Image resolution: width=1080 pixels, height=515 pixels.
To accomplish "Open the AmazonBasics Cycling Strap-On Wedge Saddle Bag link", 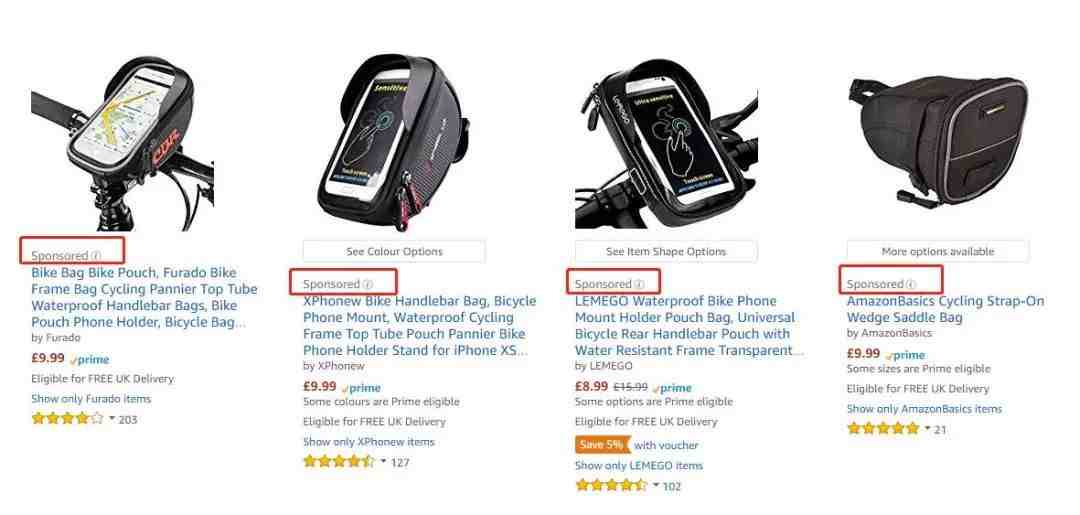I will [x=945, y=309].
